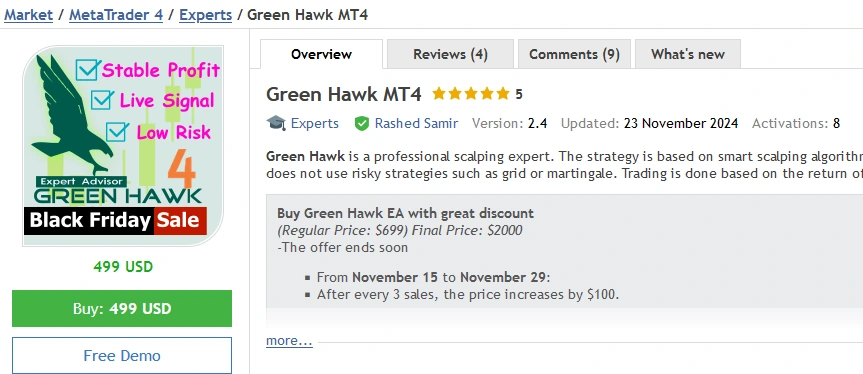Select the Overview tab
The width and height of the screenshot is (863, 374).
click(321, 54)
